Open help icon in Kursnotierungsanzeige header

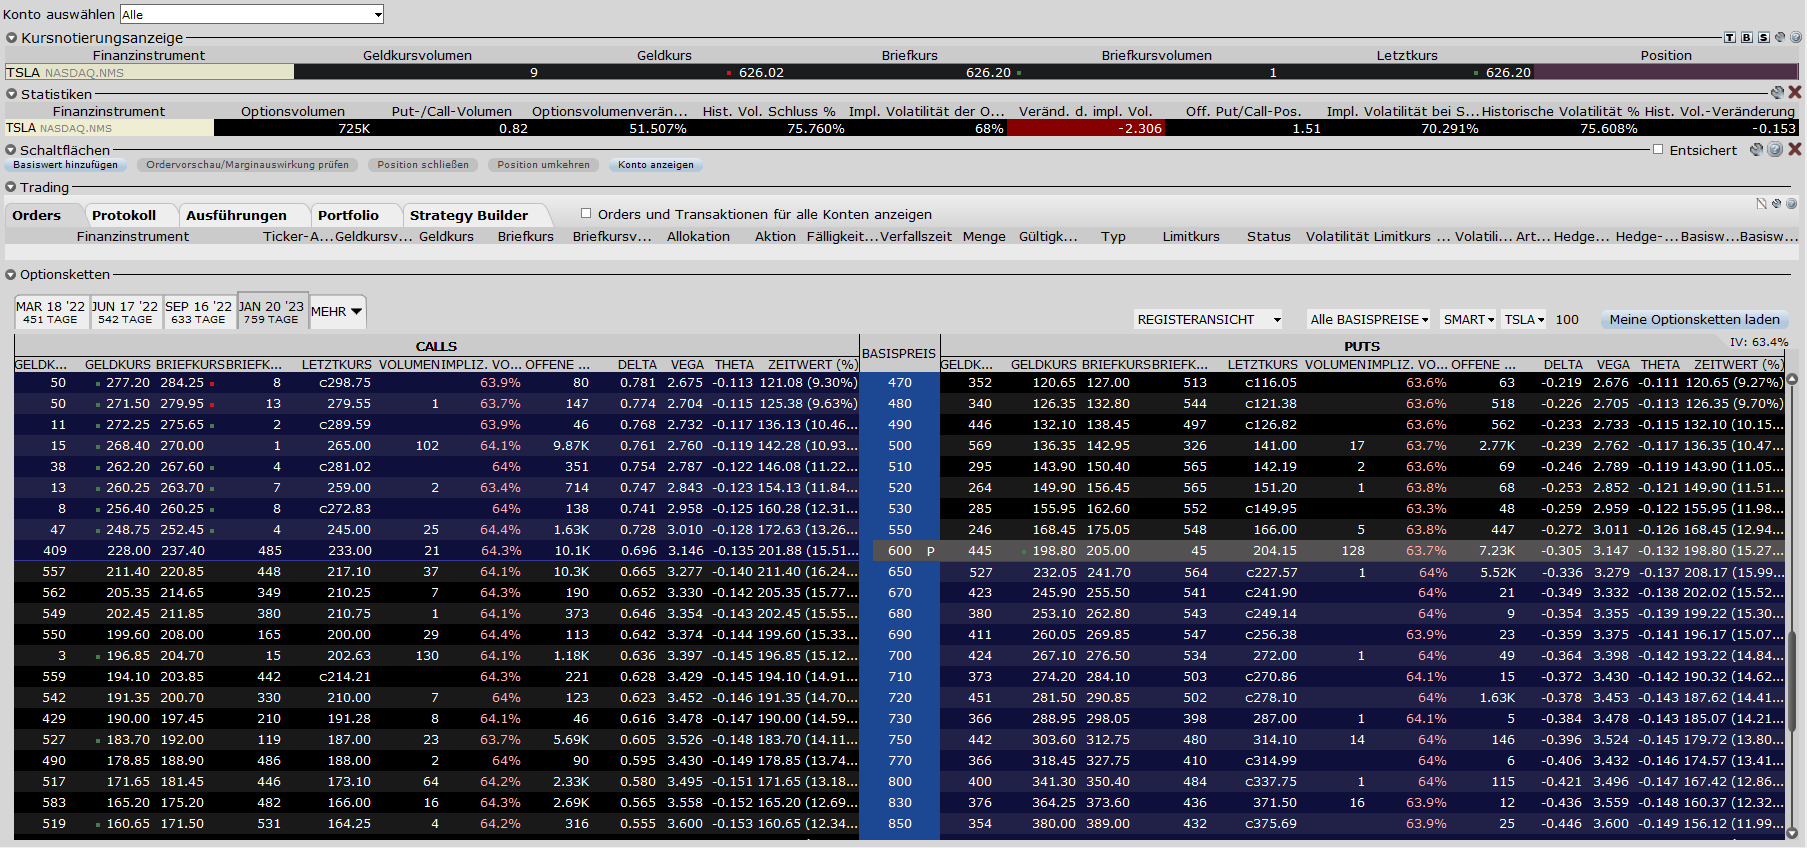[1795, 37]
